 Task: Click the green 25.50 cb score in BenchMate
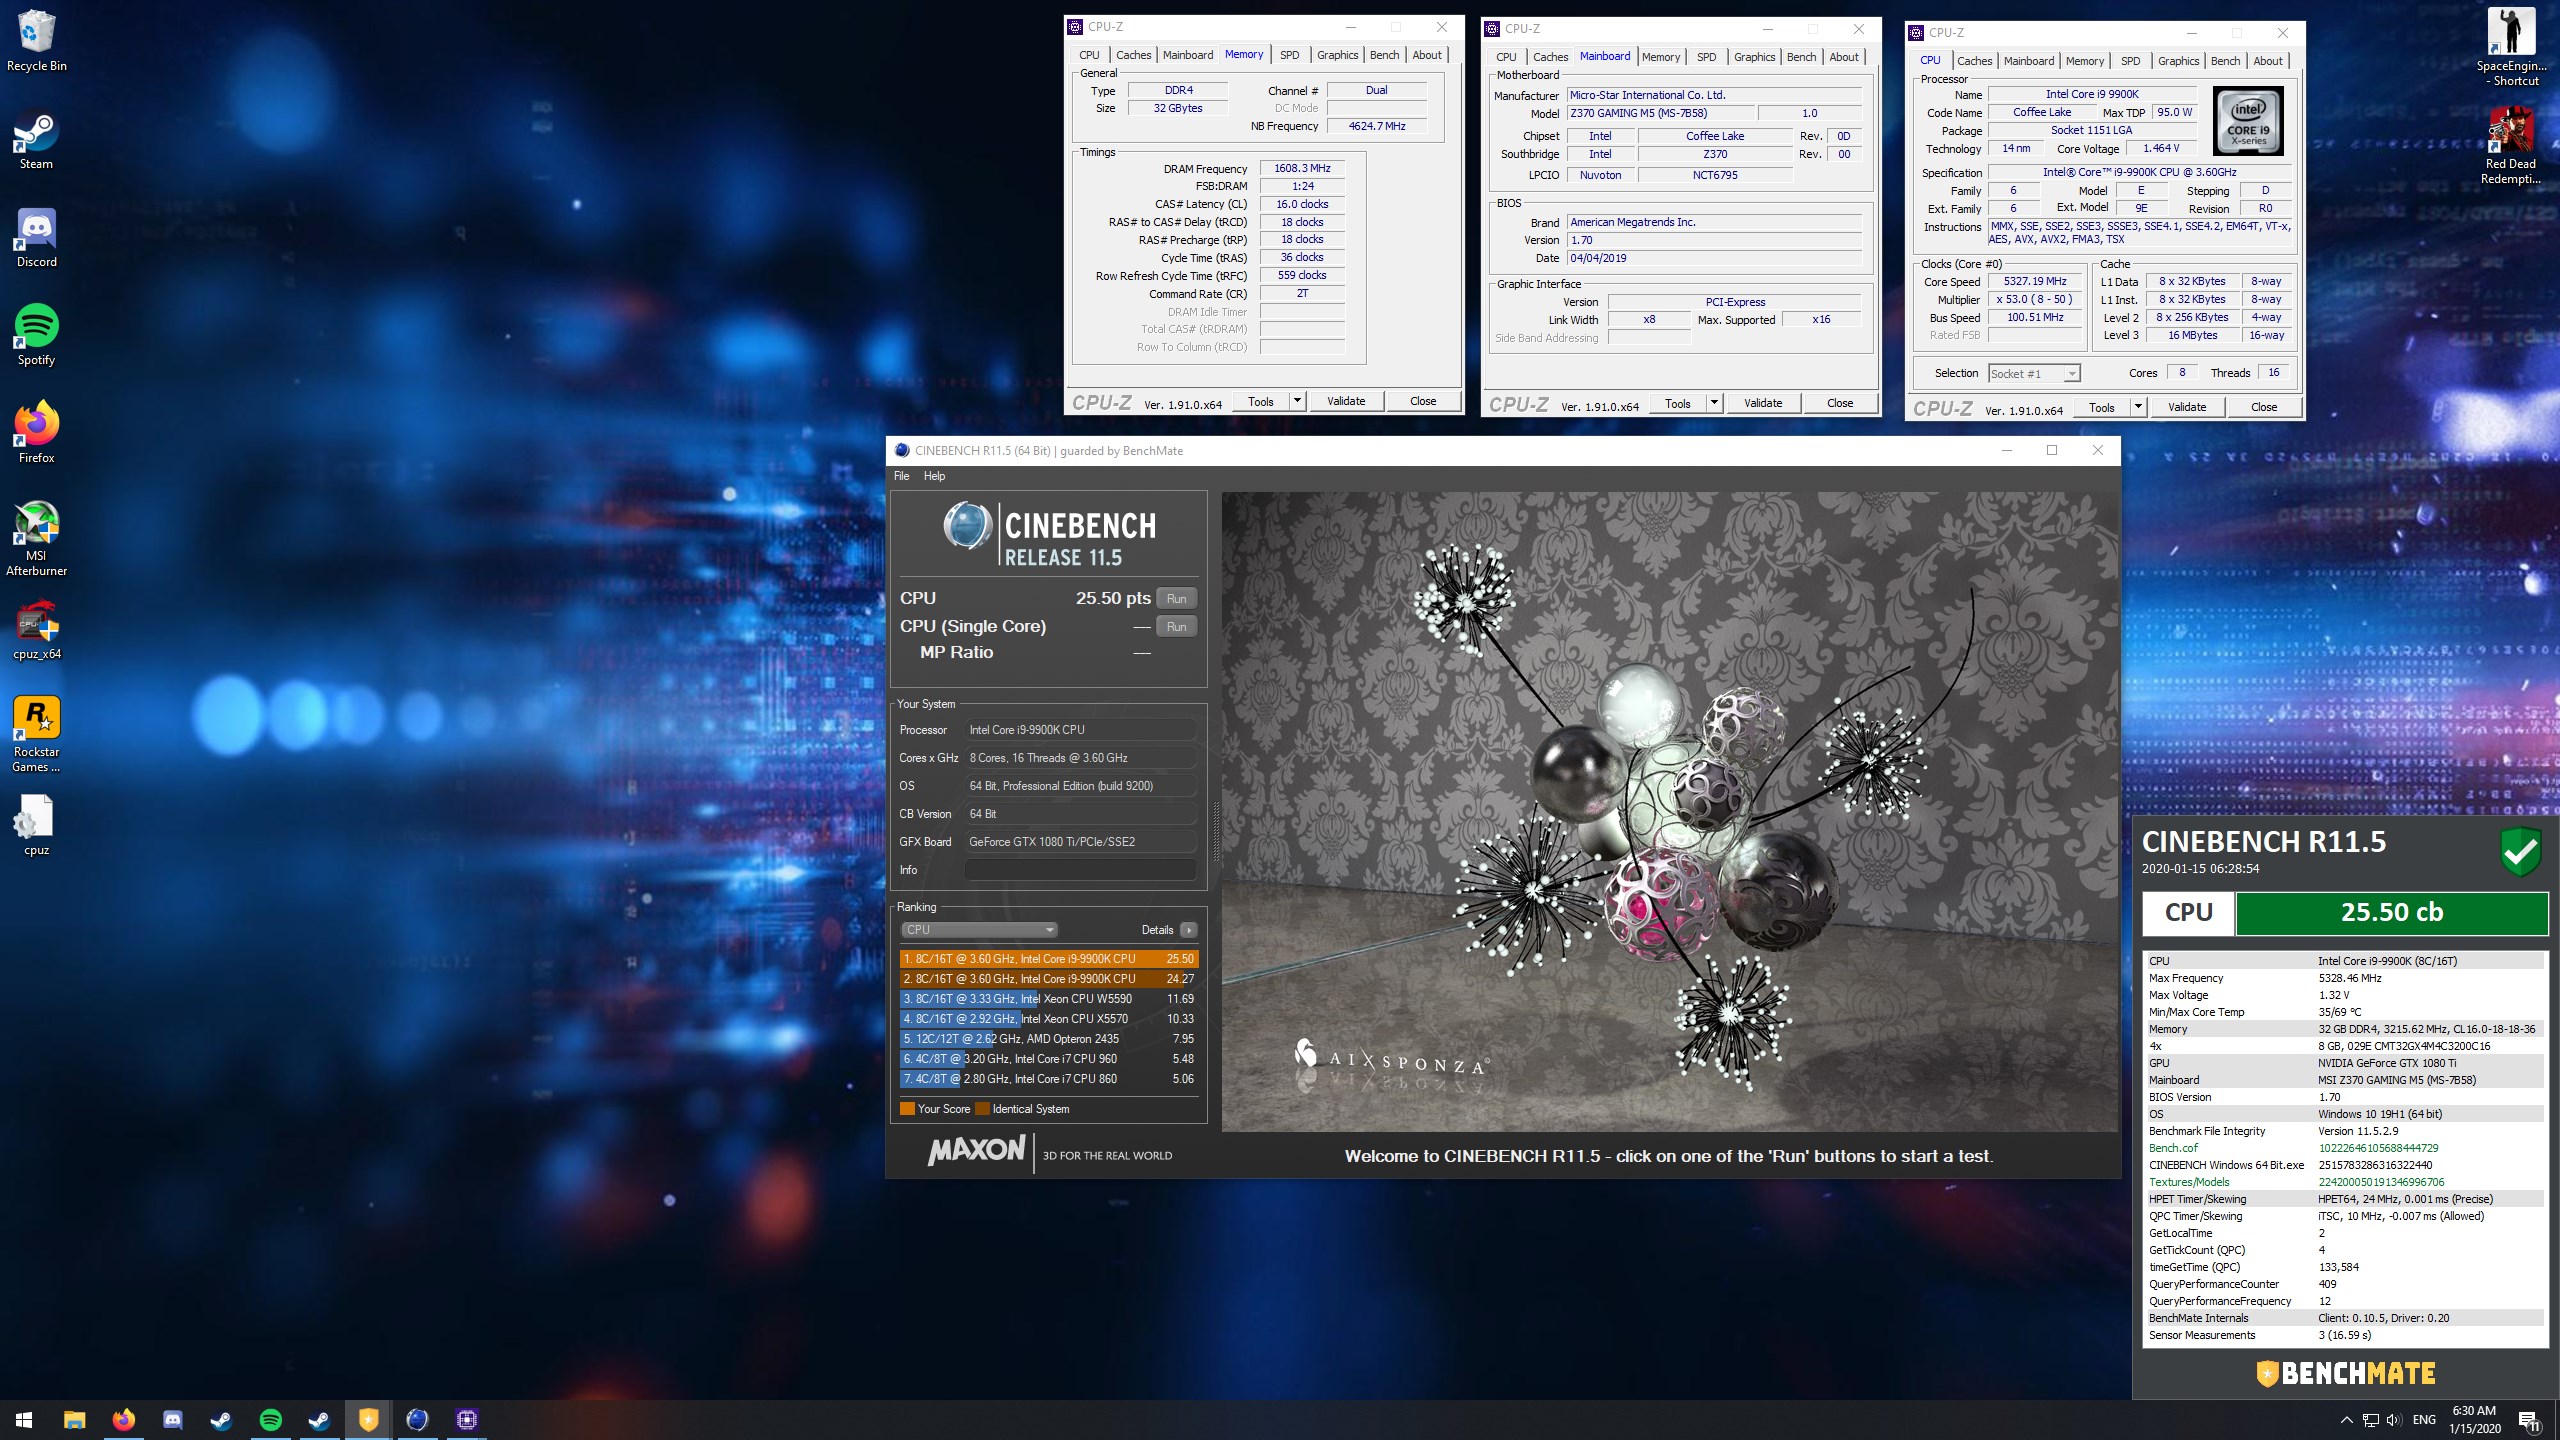point(2391,913)
